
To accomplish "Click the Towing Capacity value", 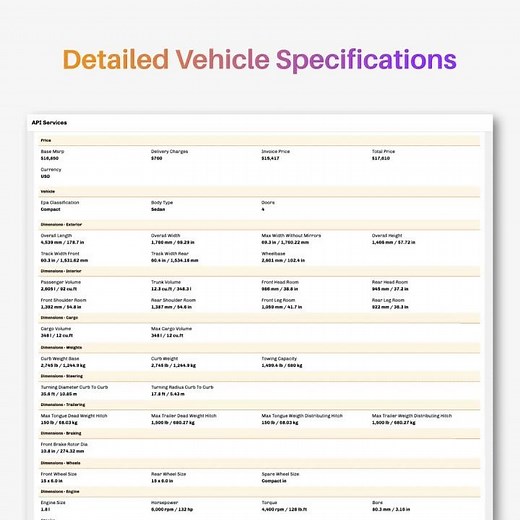I will pos(282,366).
